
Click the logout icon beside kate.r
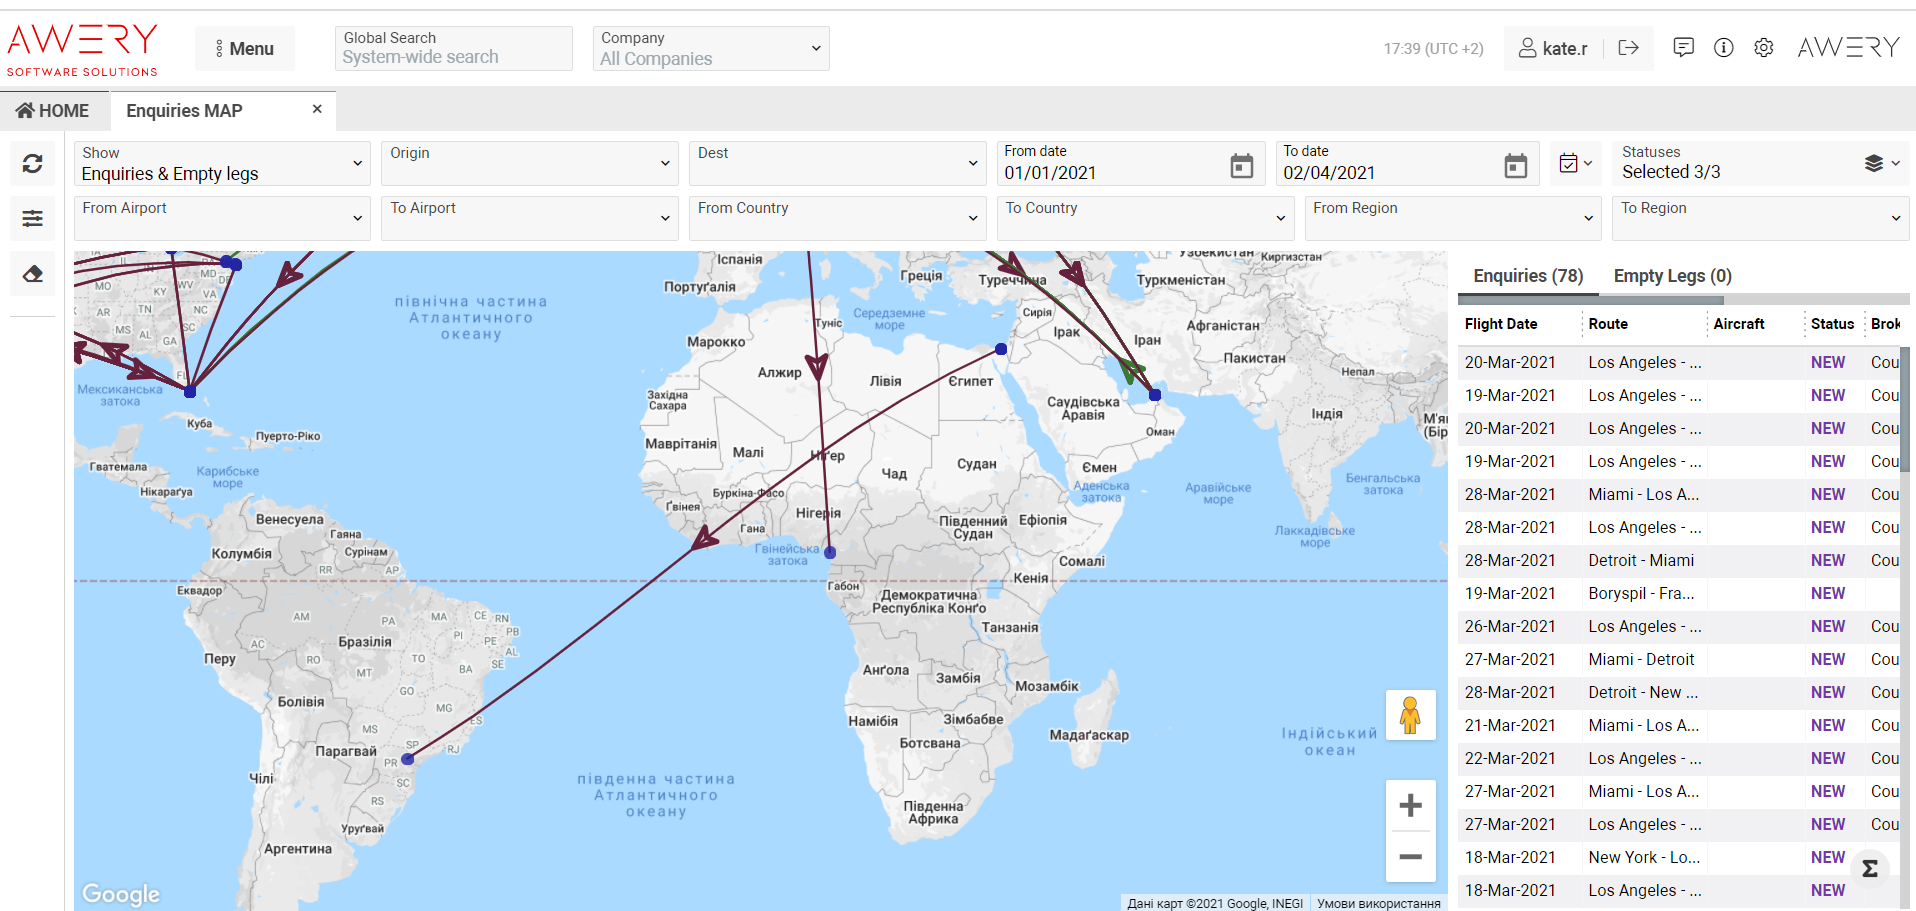coord(1628,48)
